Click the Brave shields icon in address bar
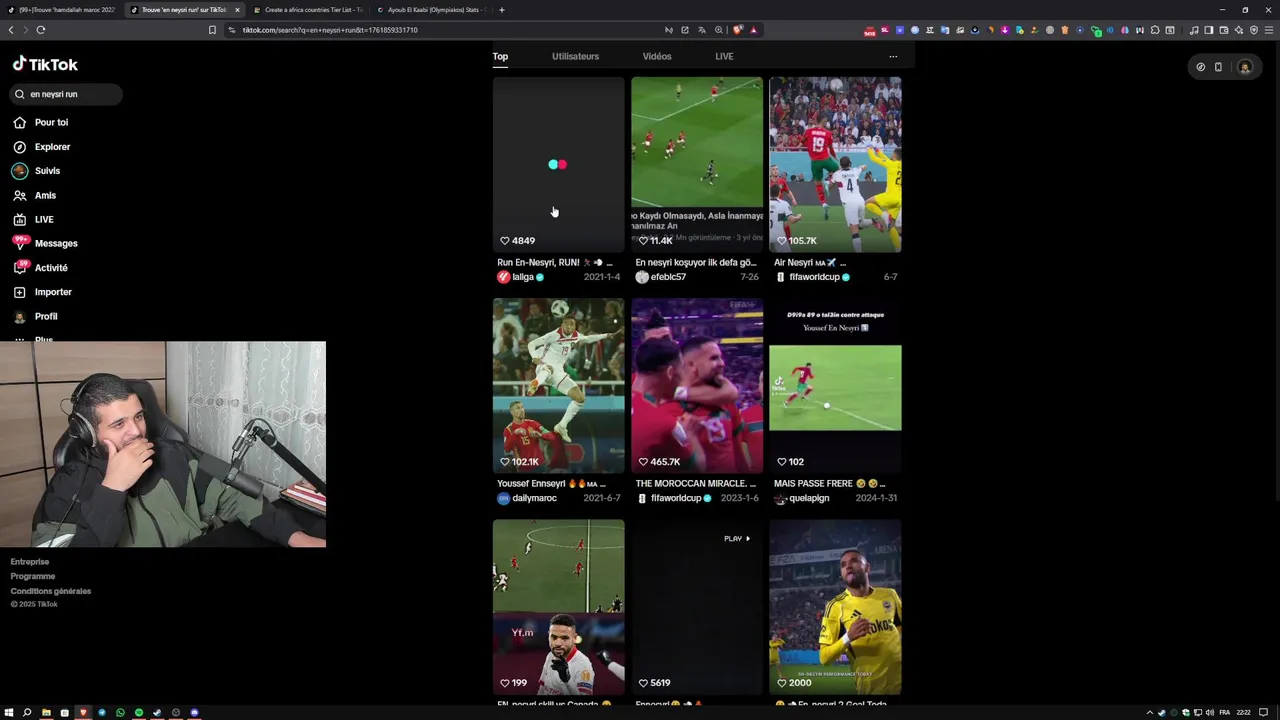Image resolution: width=1280 pixels, height=720 pixels. (x=738, y=30)
